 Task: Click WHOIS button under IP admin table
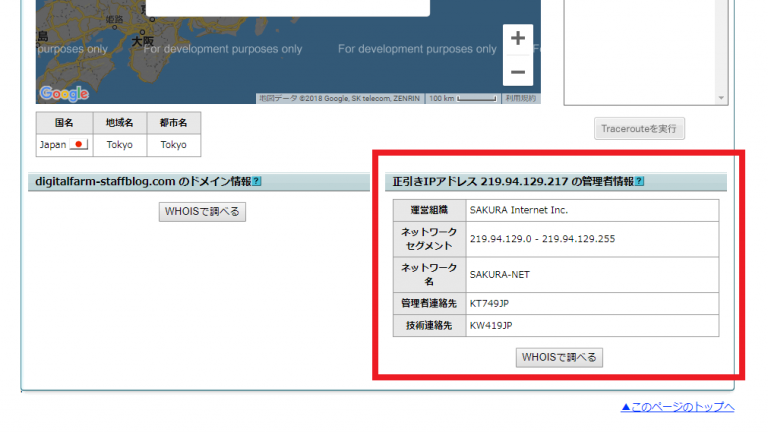[559, 357]
